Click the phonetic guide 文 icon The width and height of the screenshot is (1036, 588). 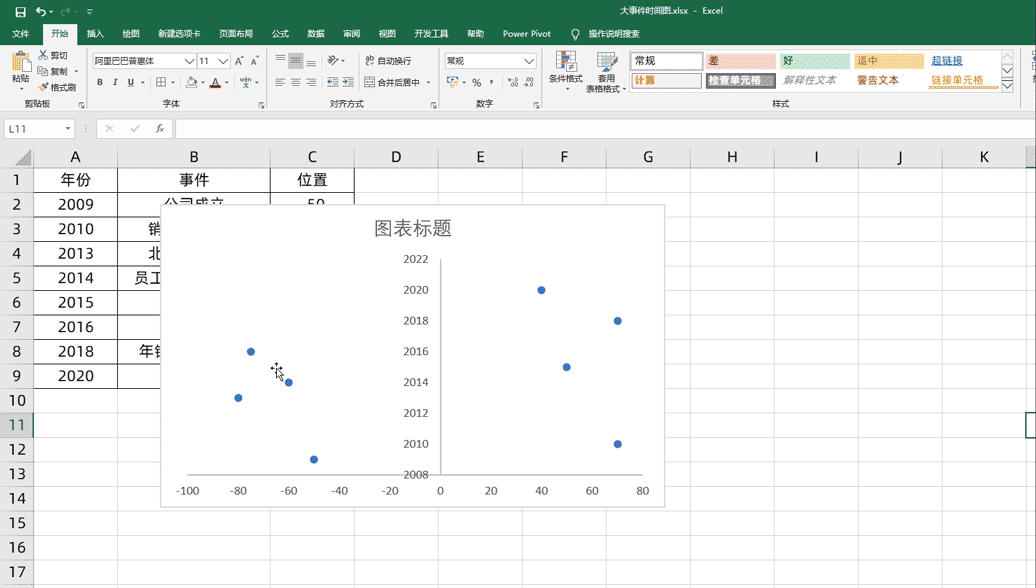245,82
